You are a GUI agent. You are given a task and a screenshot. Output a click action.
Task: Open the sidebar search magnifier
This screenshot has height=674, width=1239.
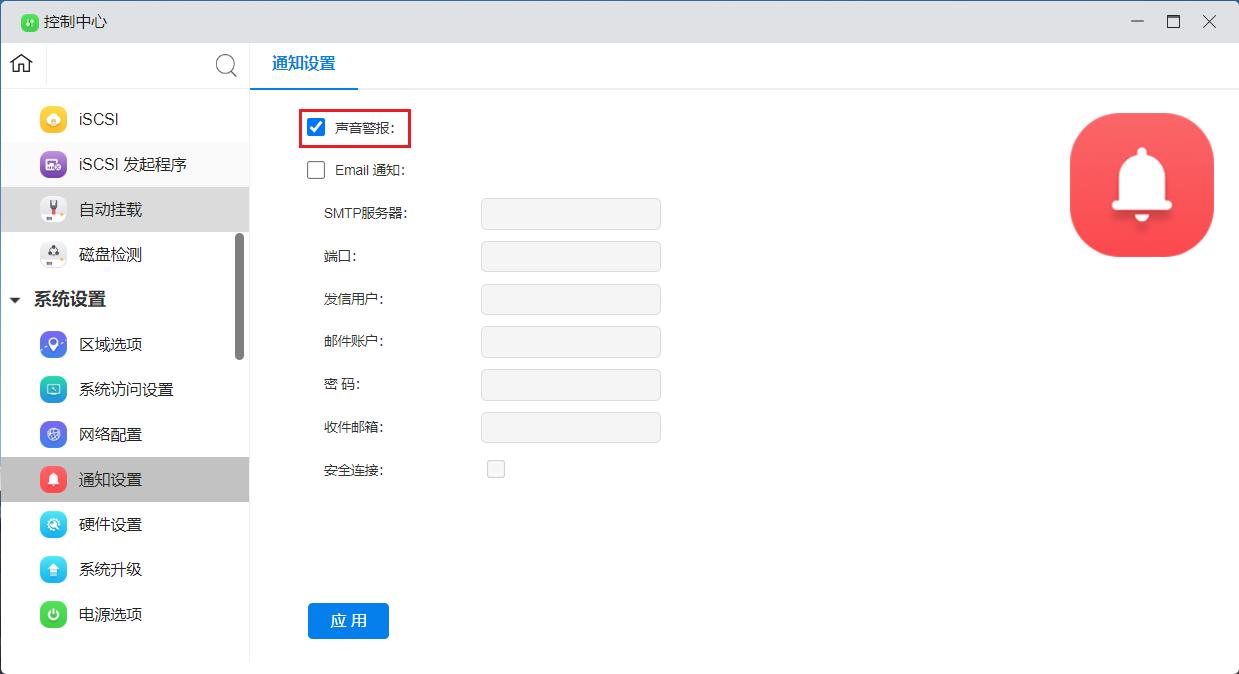[227, 66]
